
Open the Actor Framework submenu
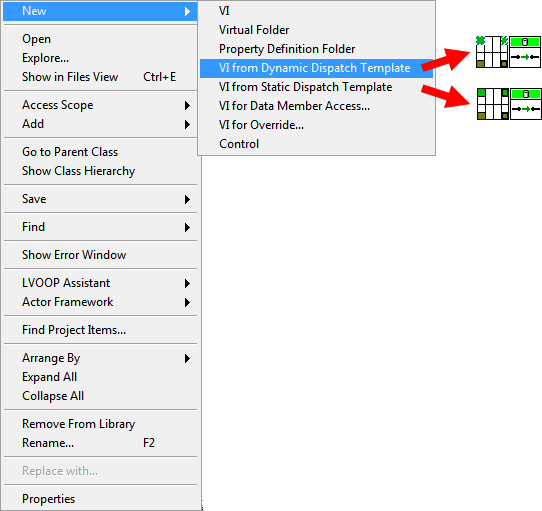click(x=100, y=302)
